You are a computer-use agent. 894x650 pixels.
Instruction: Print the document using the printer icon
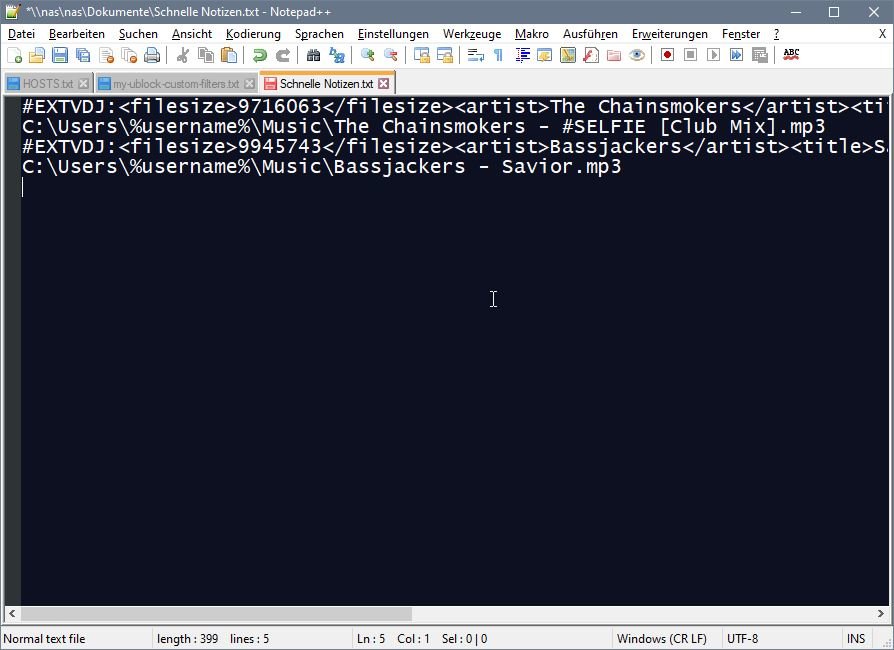click(152, 55)
